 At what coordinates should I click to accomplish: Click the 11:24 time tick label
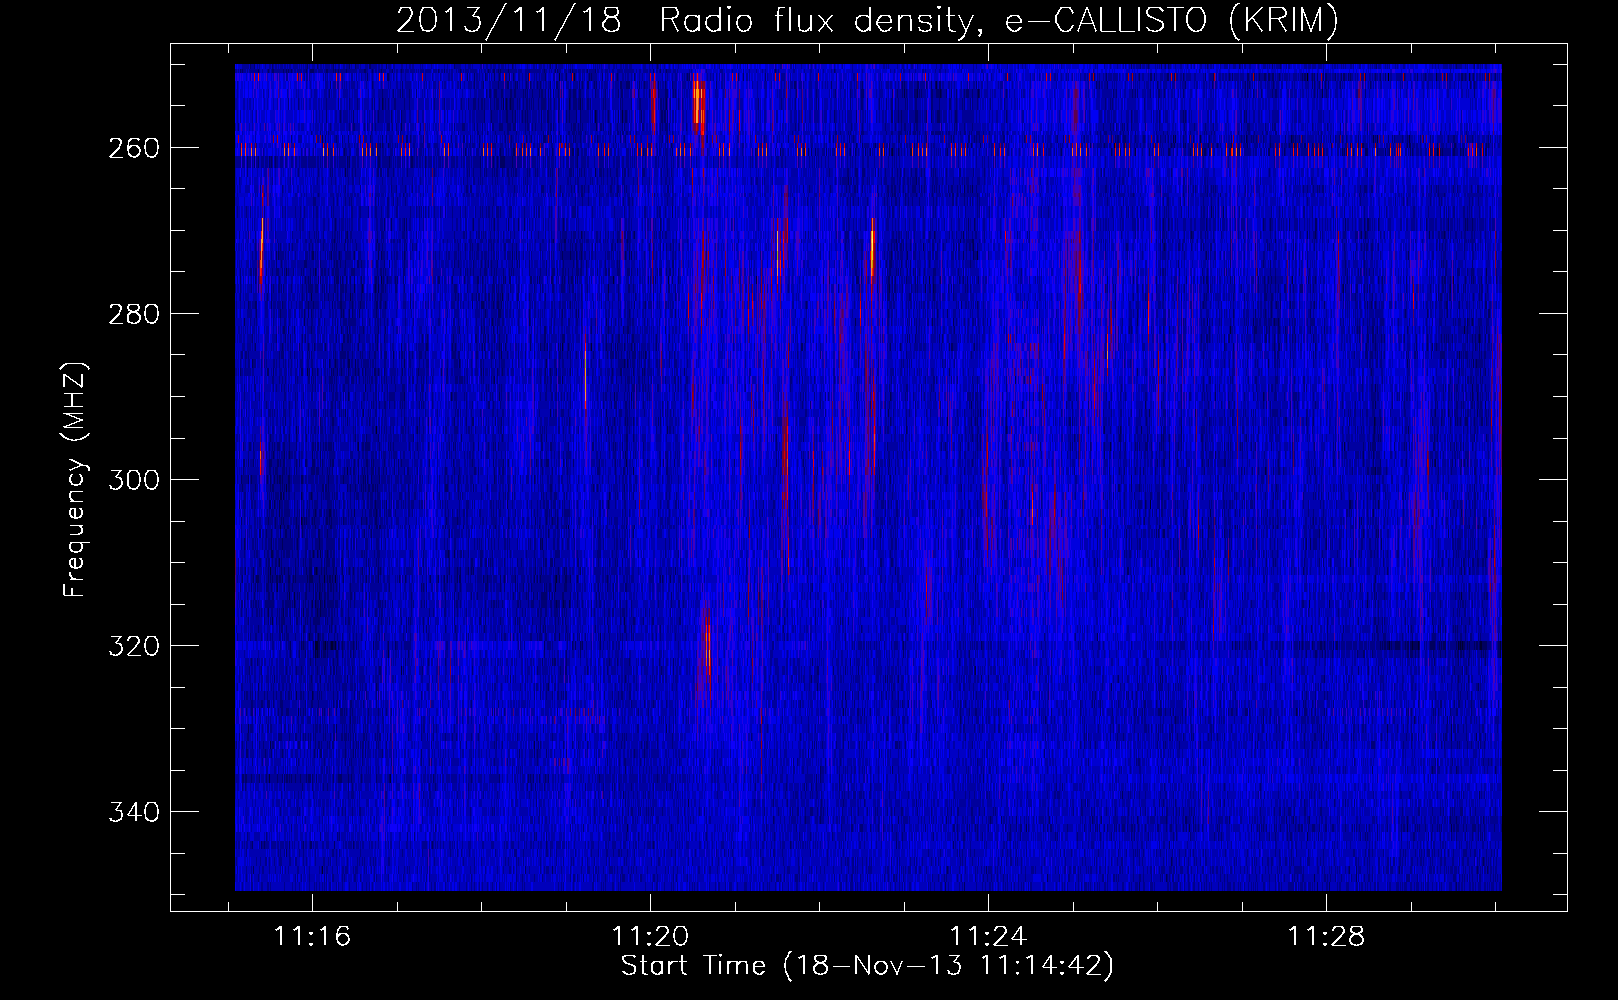(988, 937)
